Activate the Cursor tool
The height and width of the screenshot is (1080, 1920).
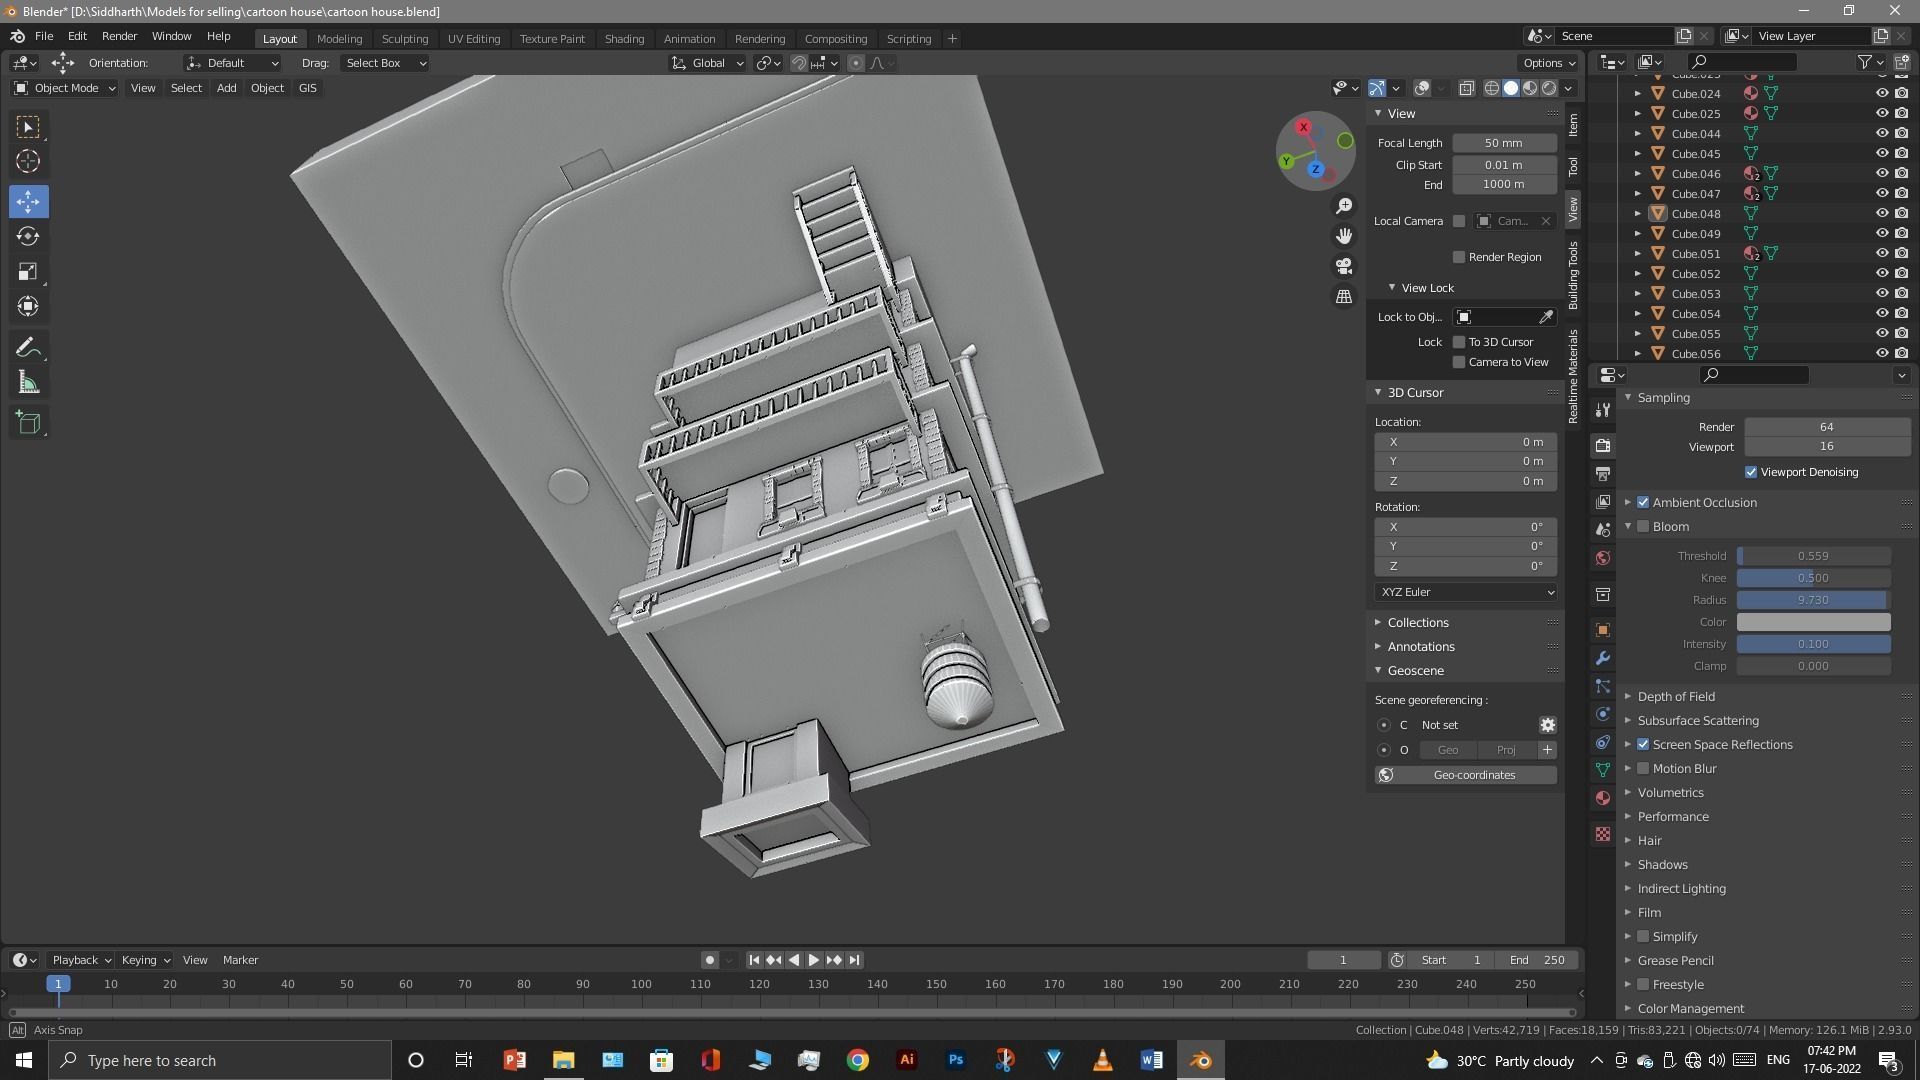pos(28,162)
